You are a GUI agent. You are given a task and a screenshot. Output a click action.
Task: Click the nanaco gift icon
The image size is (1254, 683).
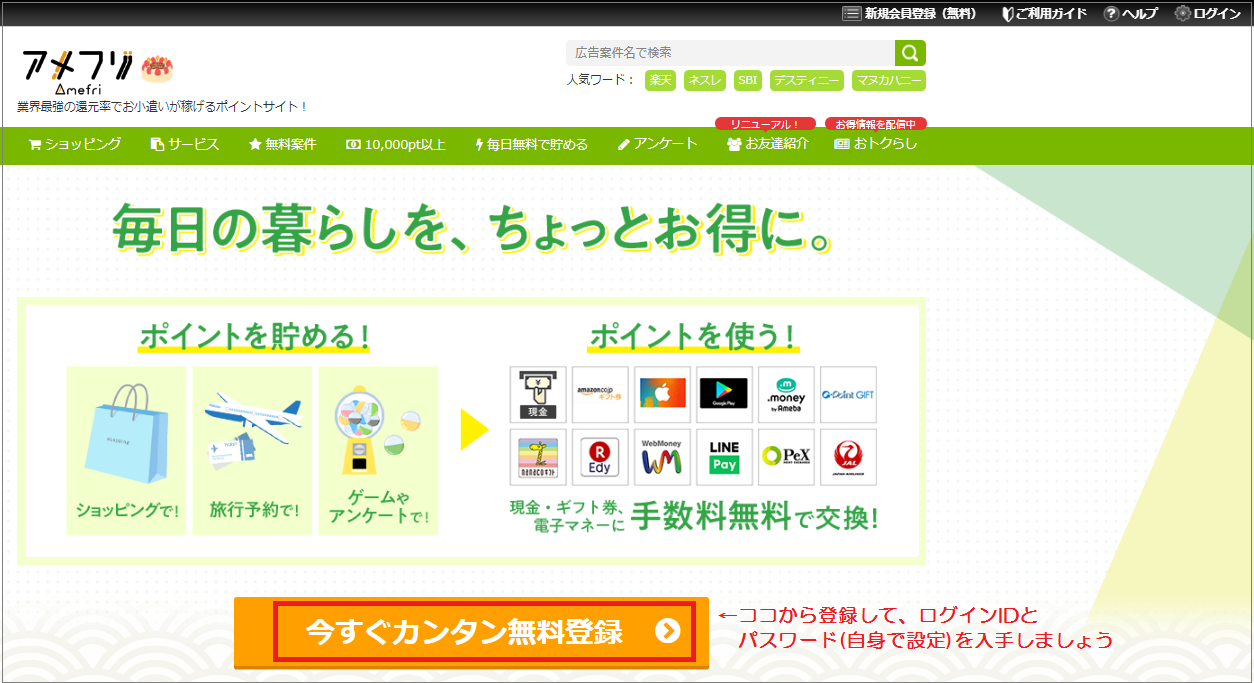click(x=538, y=457)
